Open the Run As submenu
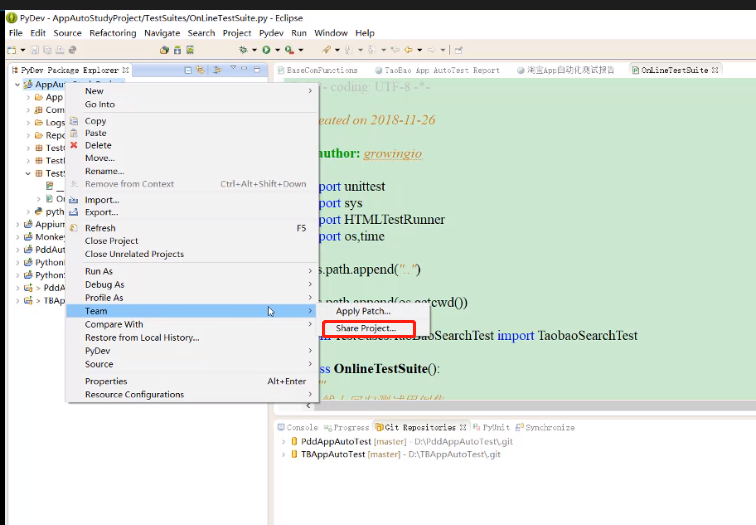756x525 pixels. (x=192, y=271)
